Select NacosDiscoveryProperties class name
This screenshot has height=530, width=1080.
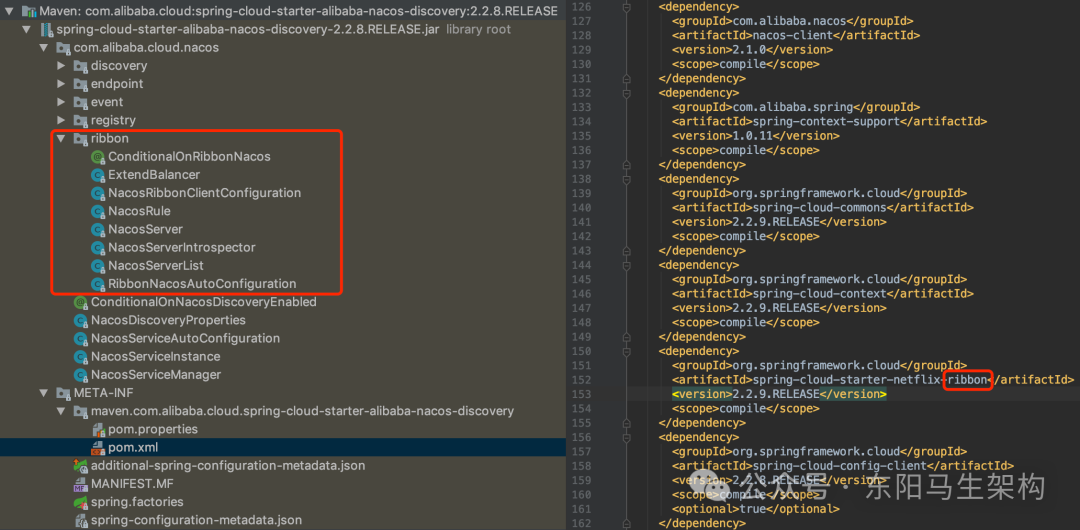tap(168, 320)
